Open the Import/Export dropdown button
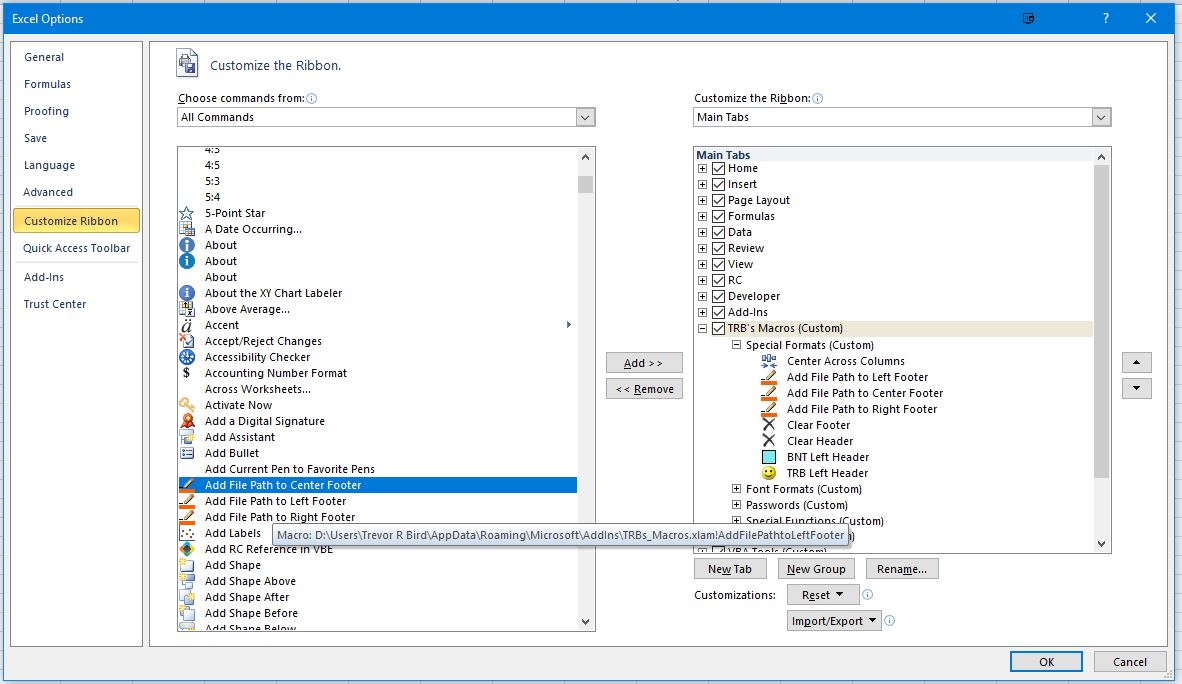The width and height of the screenshot is (1182, 684). tap(834, 621)
